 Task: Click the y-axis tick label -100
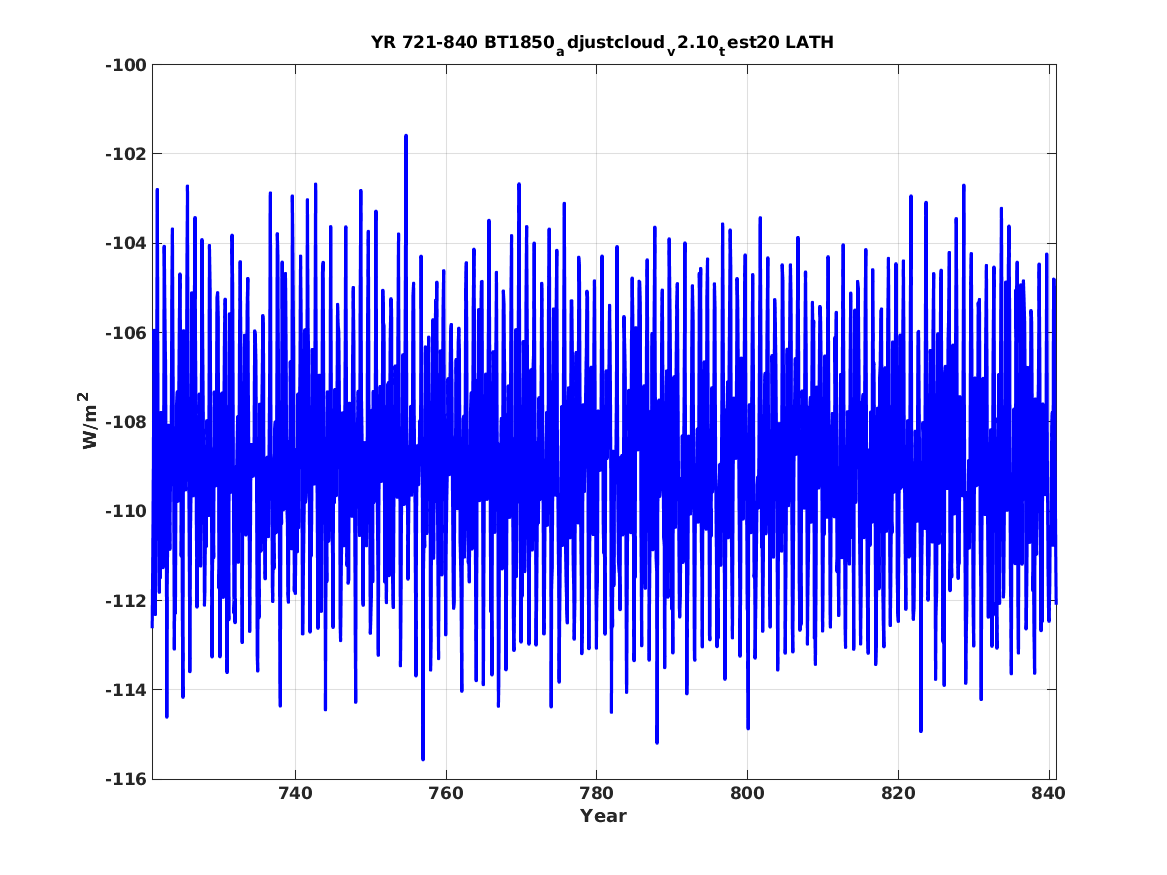tap(126, 65)
